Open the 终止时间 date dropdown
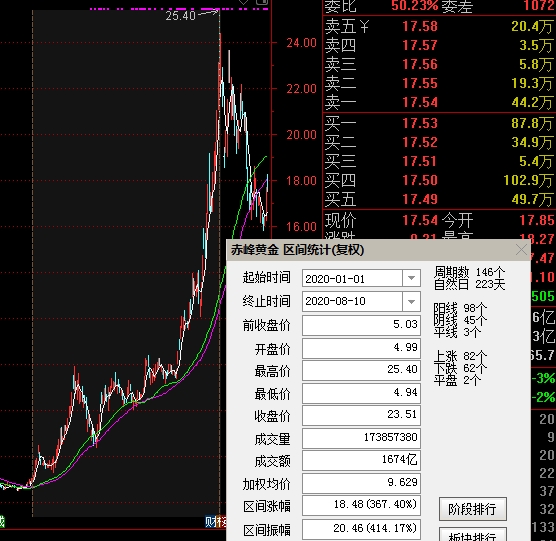Viewport: 556px width, 541px height. tap(411, 301)
